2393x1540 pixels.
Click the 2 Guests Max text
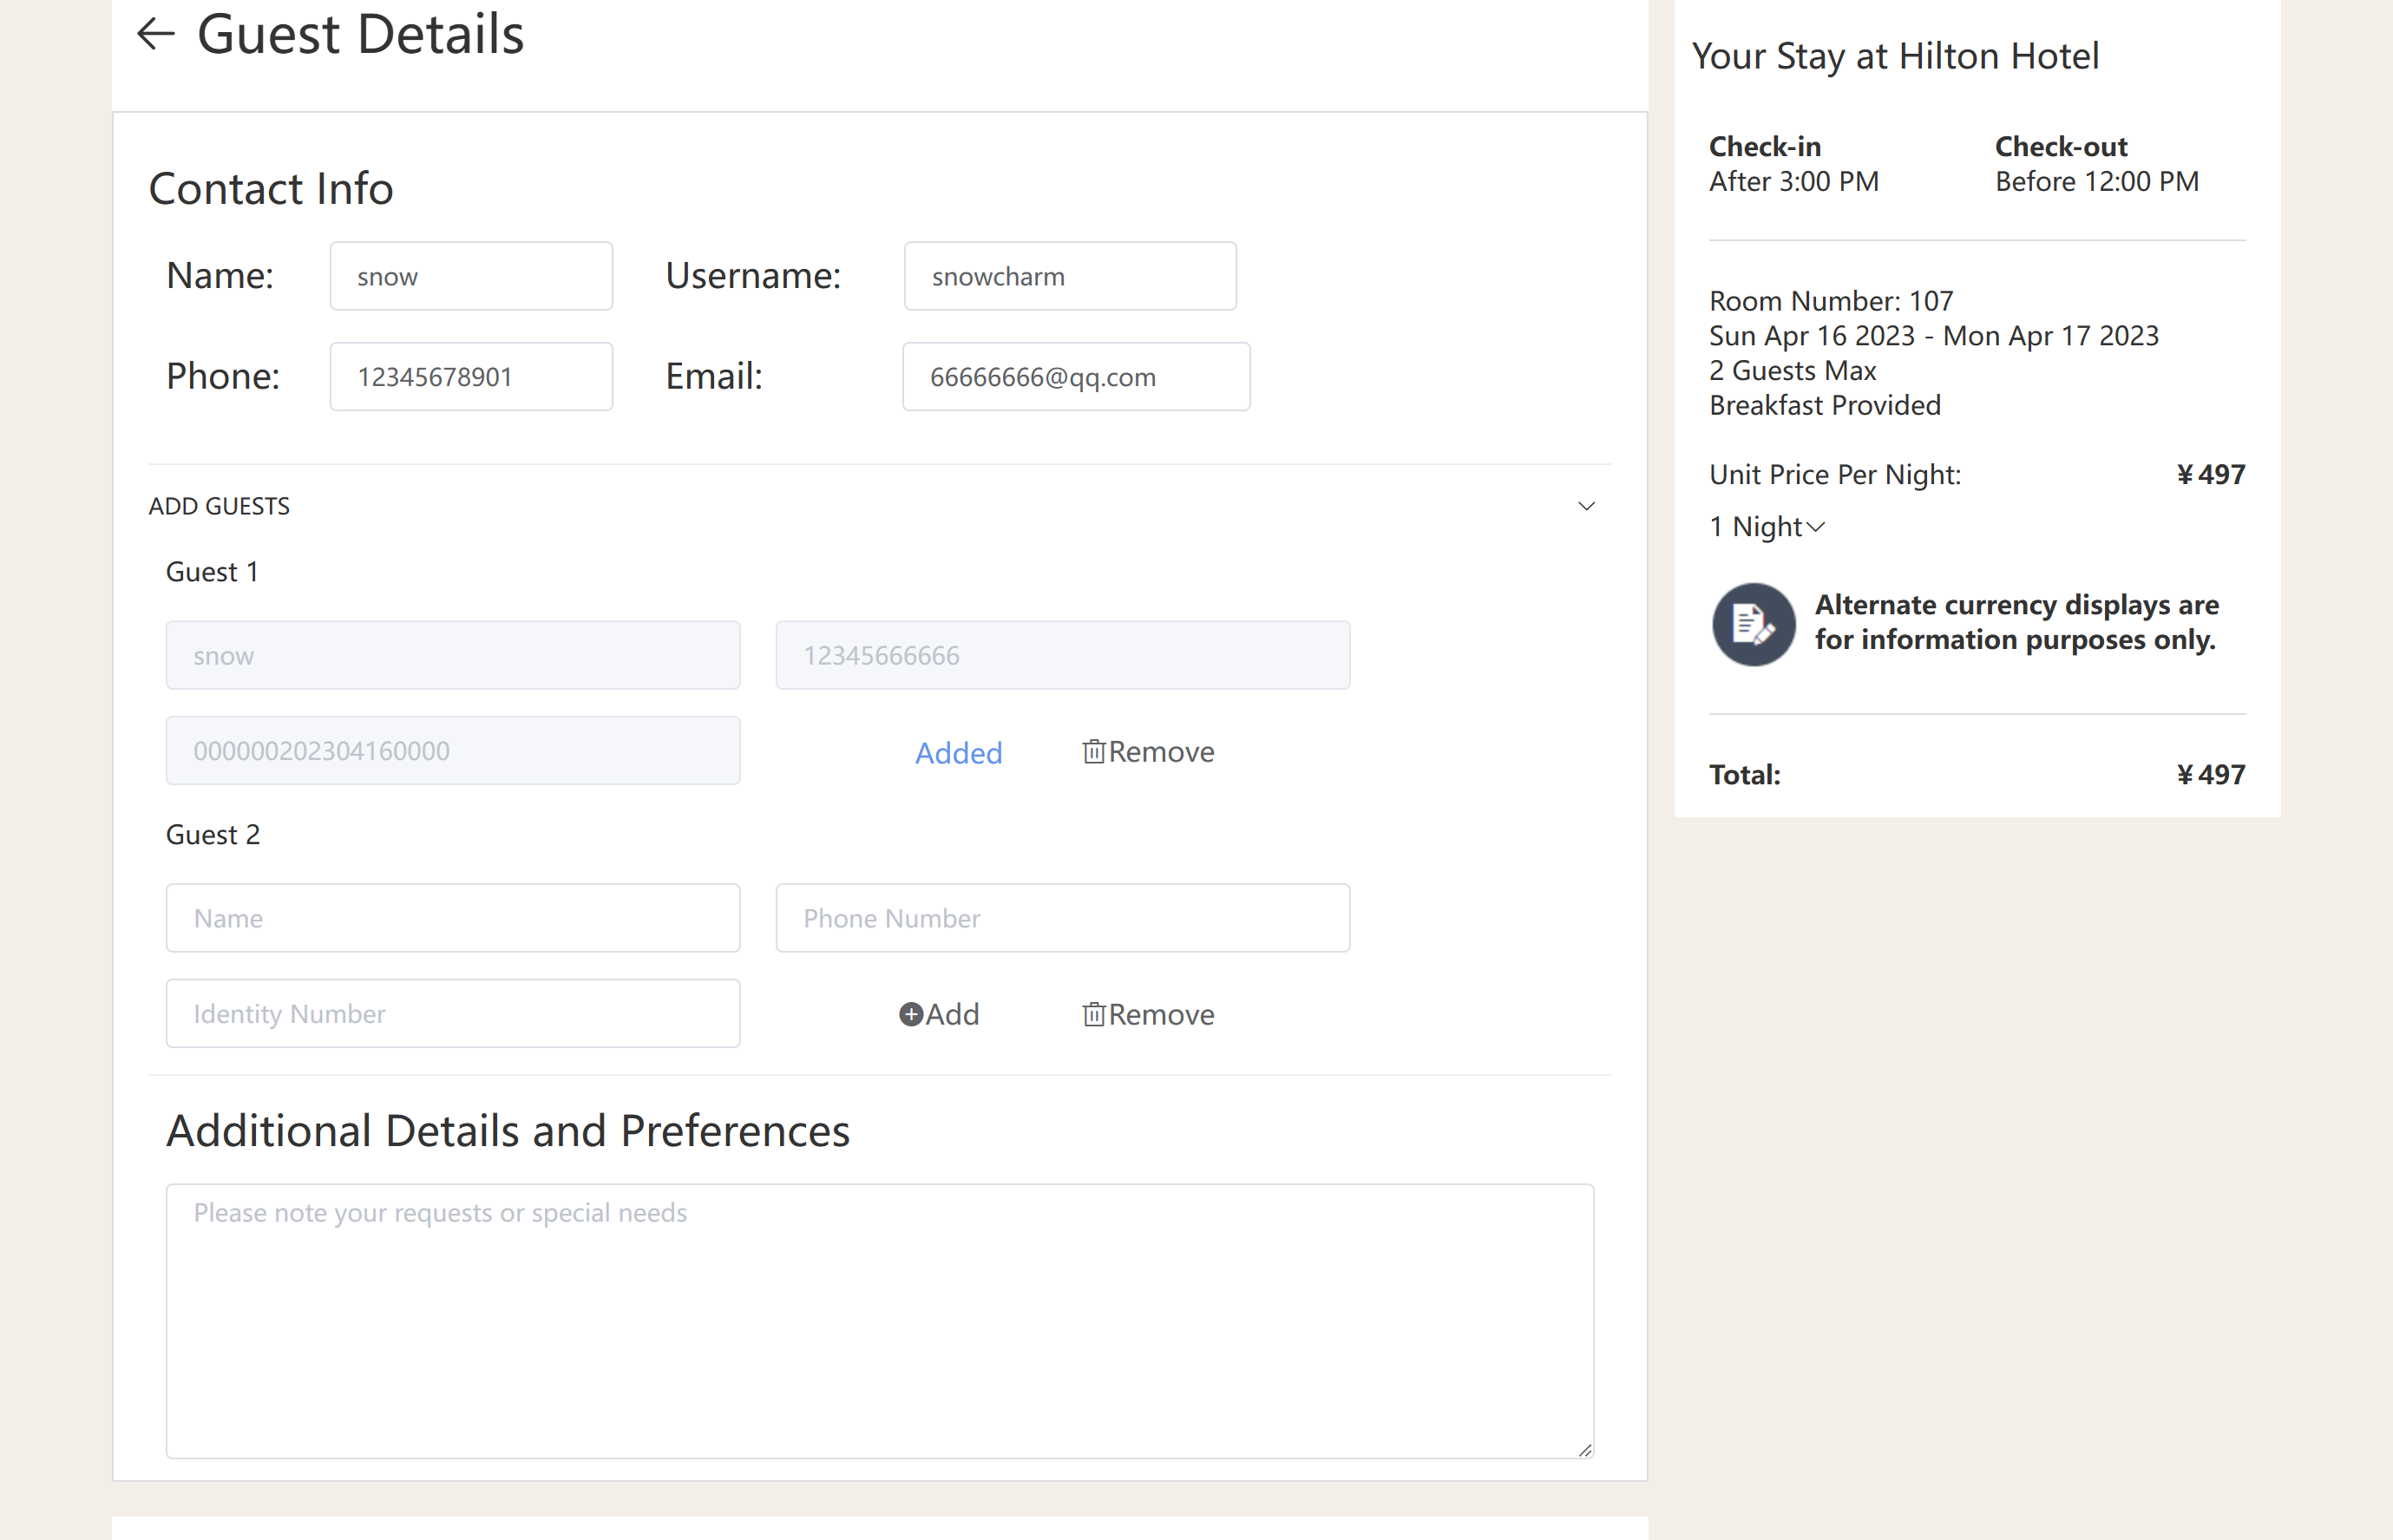point(1793,370)
